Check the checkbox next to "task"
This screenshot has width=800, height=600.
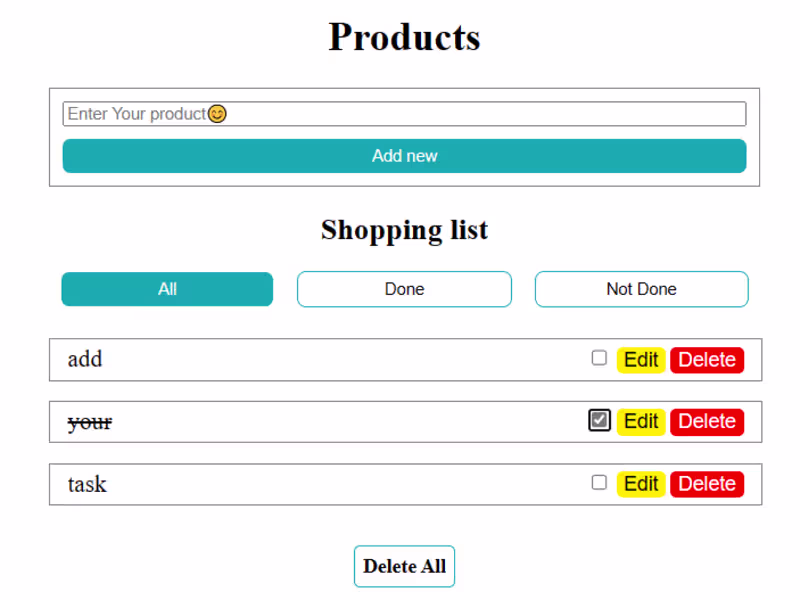point(599,482)
